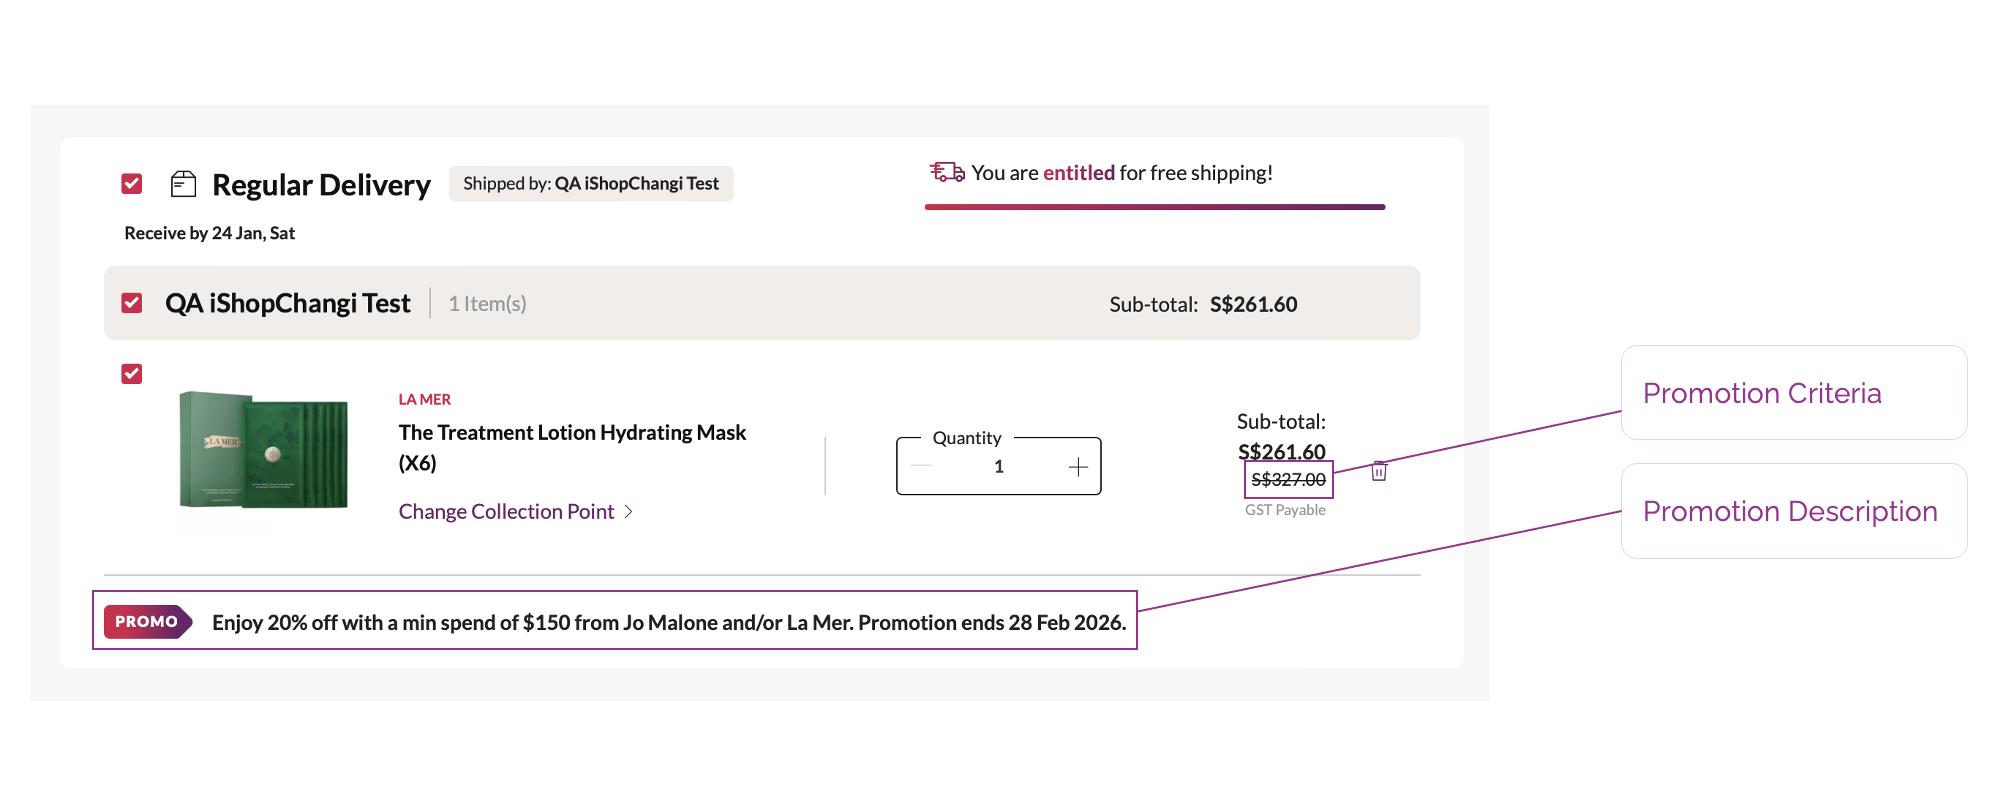Viewport: 2000px width, 800px height.
Task: Select the Promotion Criteria callout
Action: pyautogui.click(x=1793, y=393)
